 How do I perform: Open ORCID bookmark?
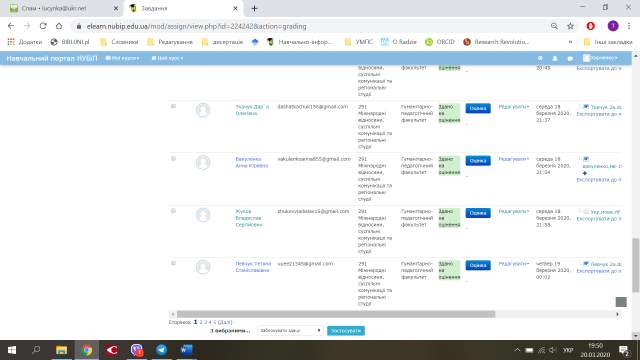pyautogui.click(x=440, y=42)
